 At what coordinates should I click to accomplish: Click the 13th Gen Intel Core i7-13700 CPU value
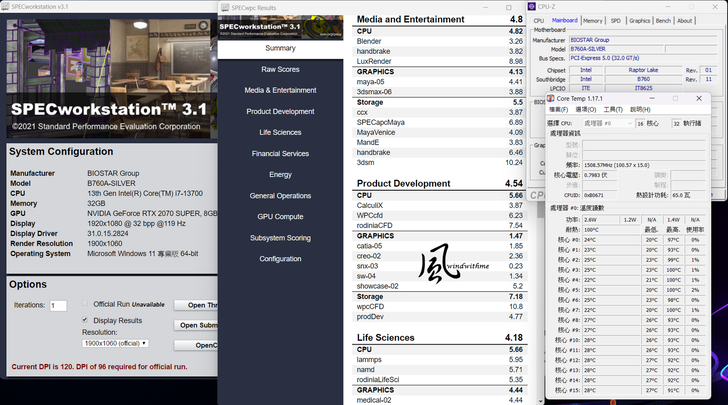(145, 193)
